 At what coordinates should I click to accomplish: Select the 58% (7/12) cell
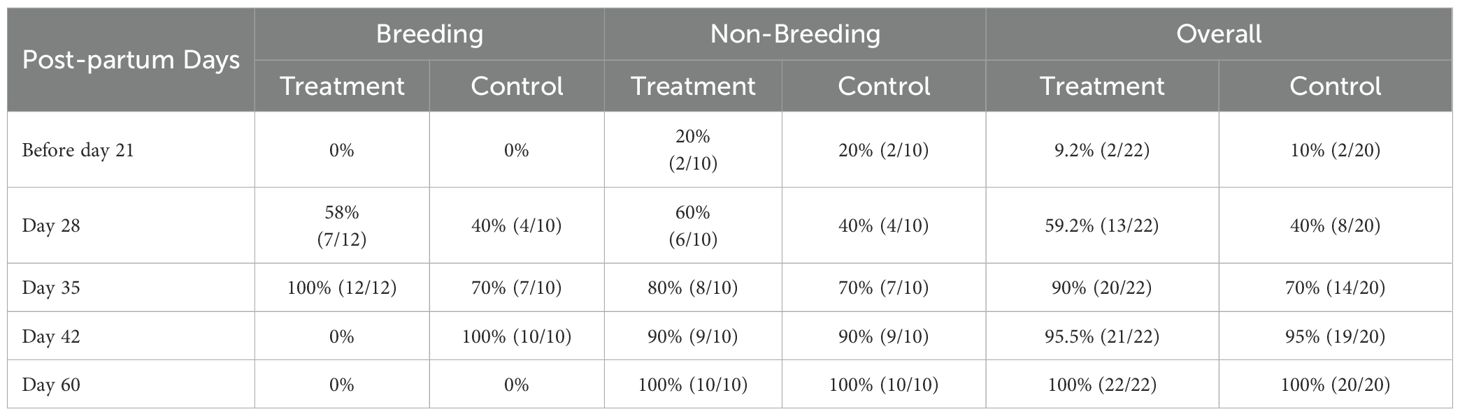point(342,226)
